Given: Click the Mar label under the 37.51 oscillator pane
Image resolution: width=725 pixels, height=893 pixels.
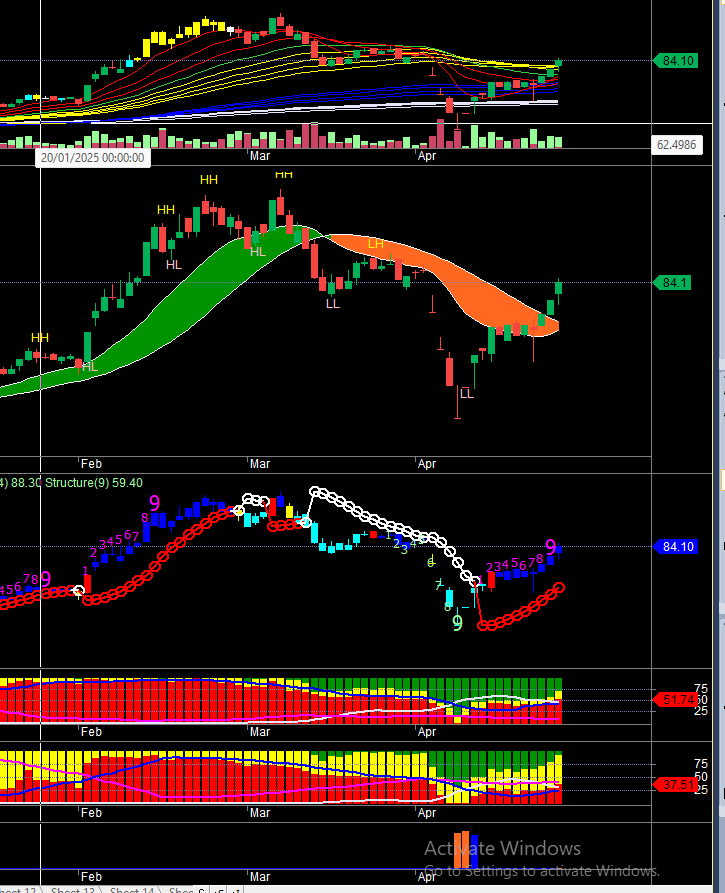Looking at the screenshot, I should pos(260,813).
